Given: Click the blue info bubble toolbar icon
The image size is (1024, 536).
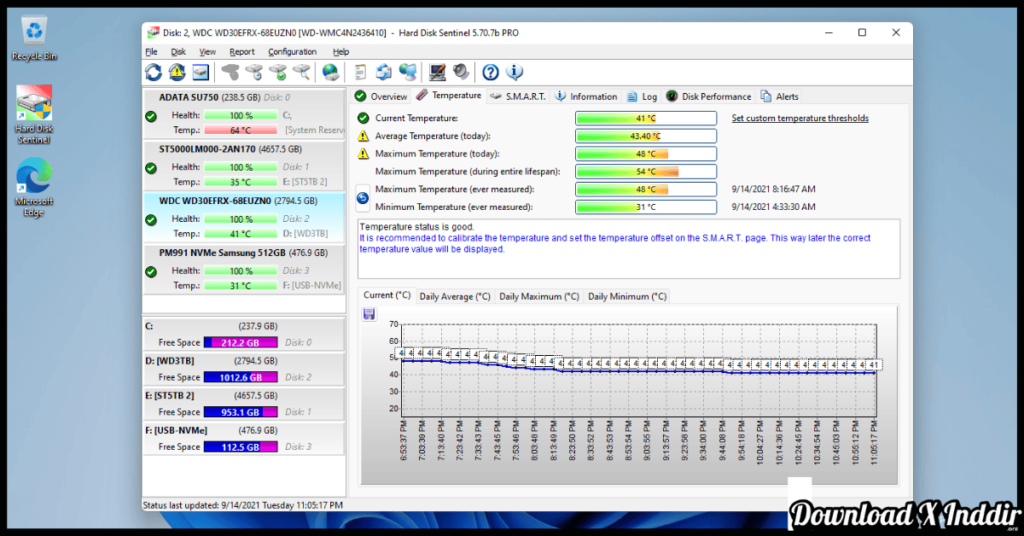Looking at the screenshot, I should [514, 72].
